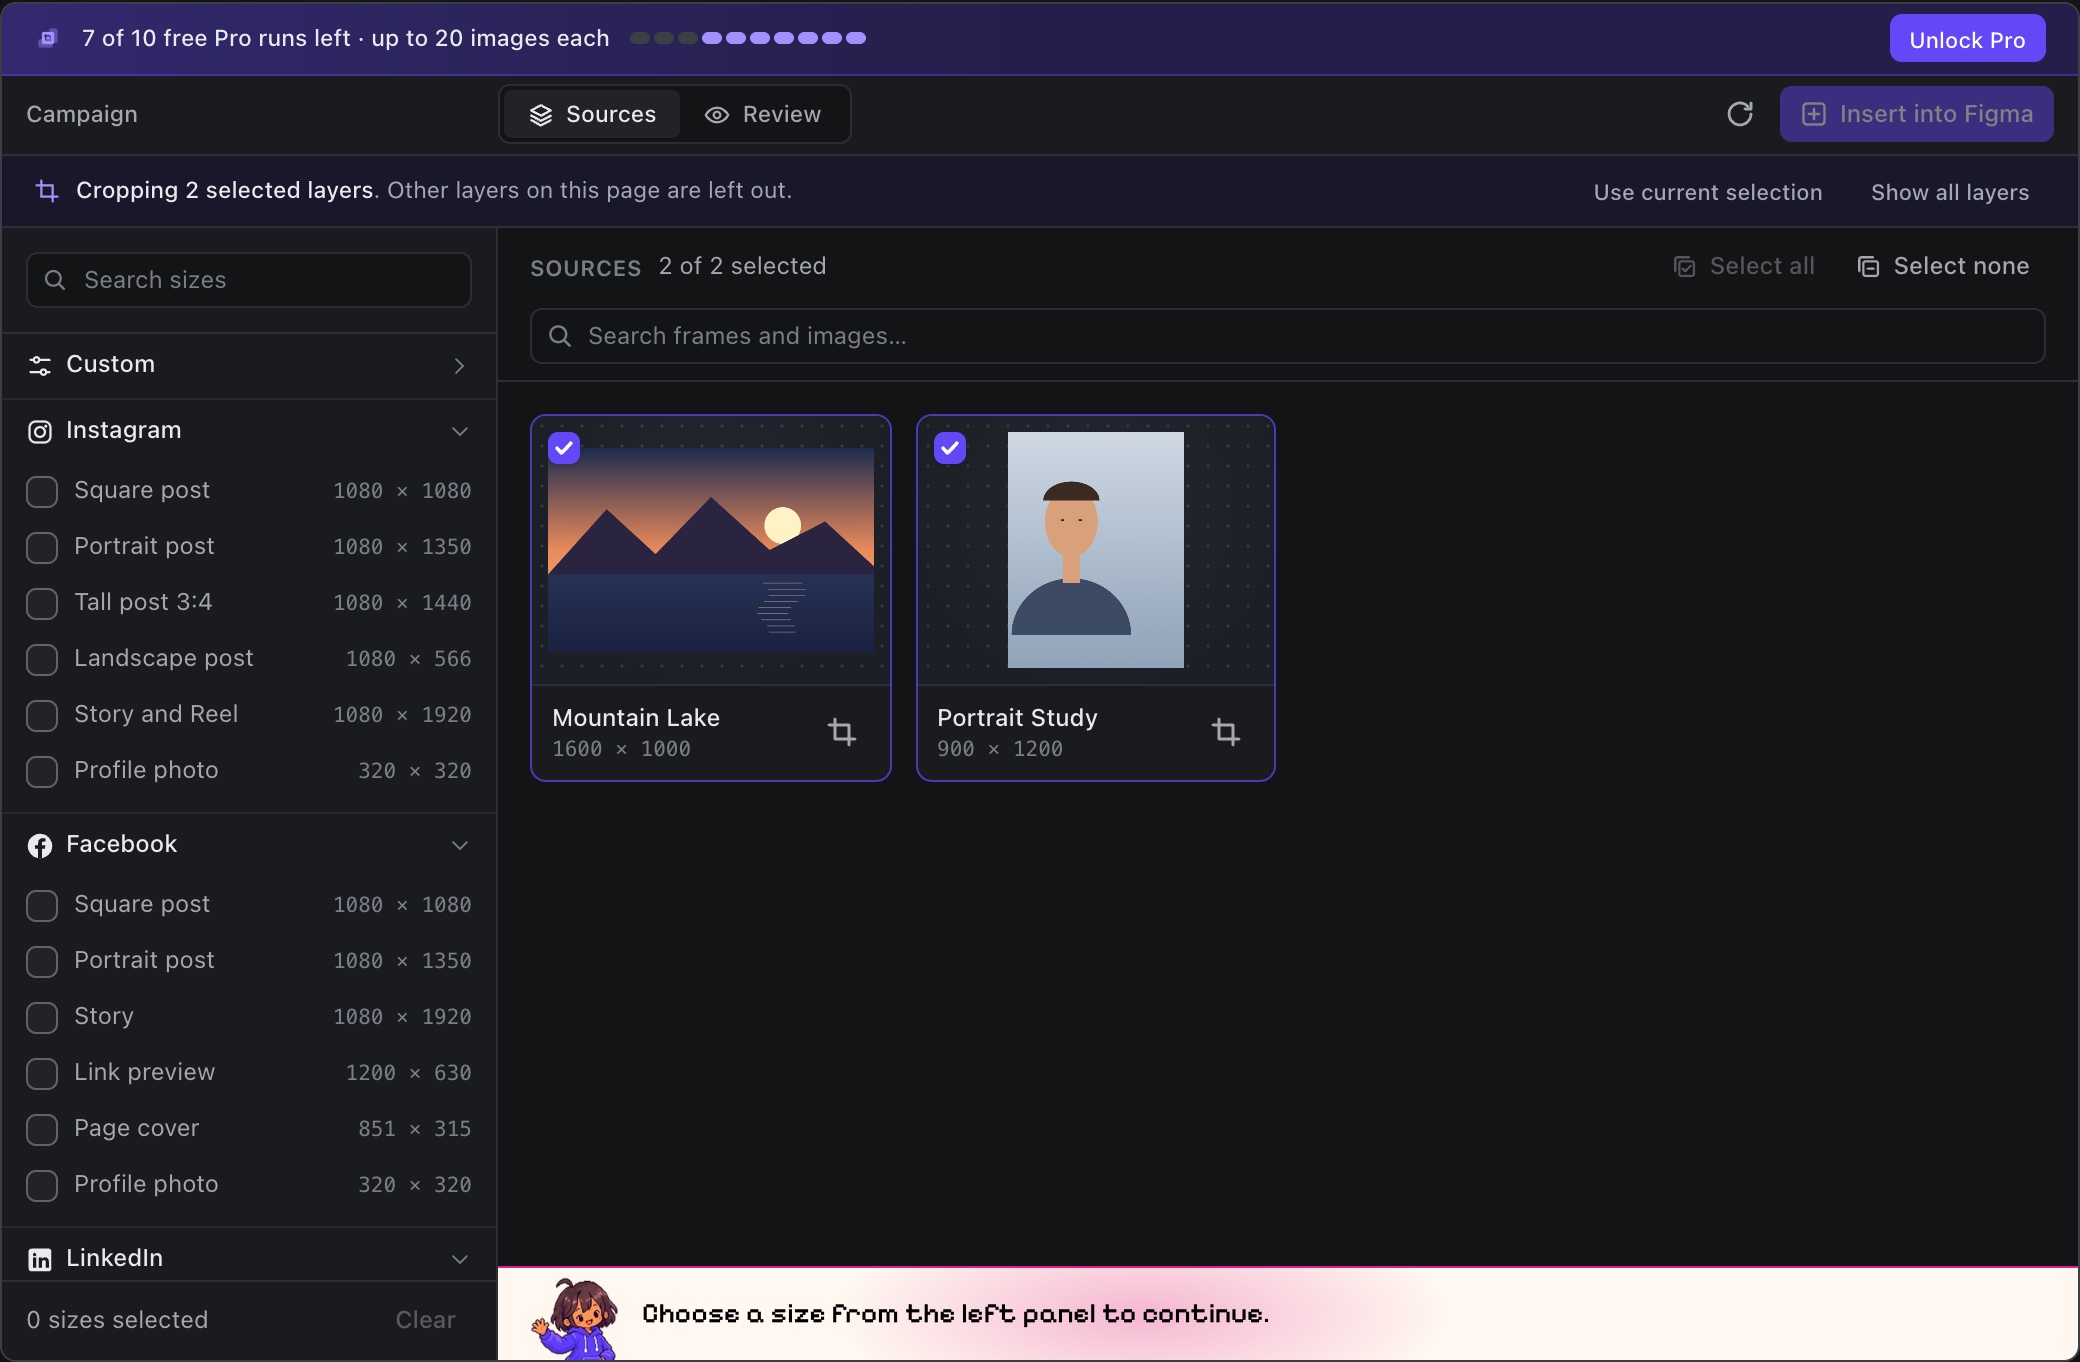Check Facebook Story 1080 × 1920
Image resolution: width=2080 pixels, height=1362 pixels.
click(x=42, y=1017)
